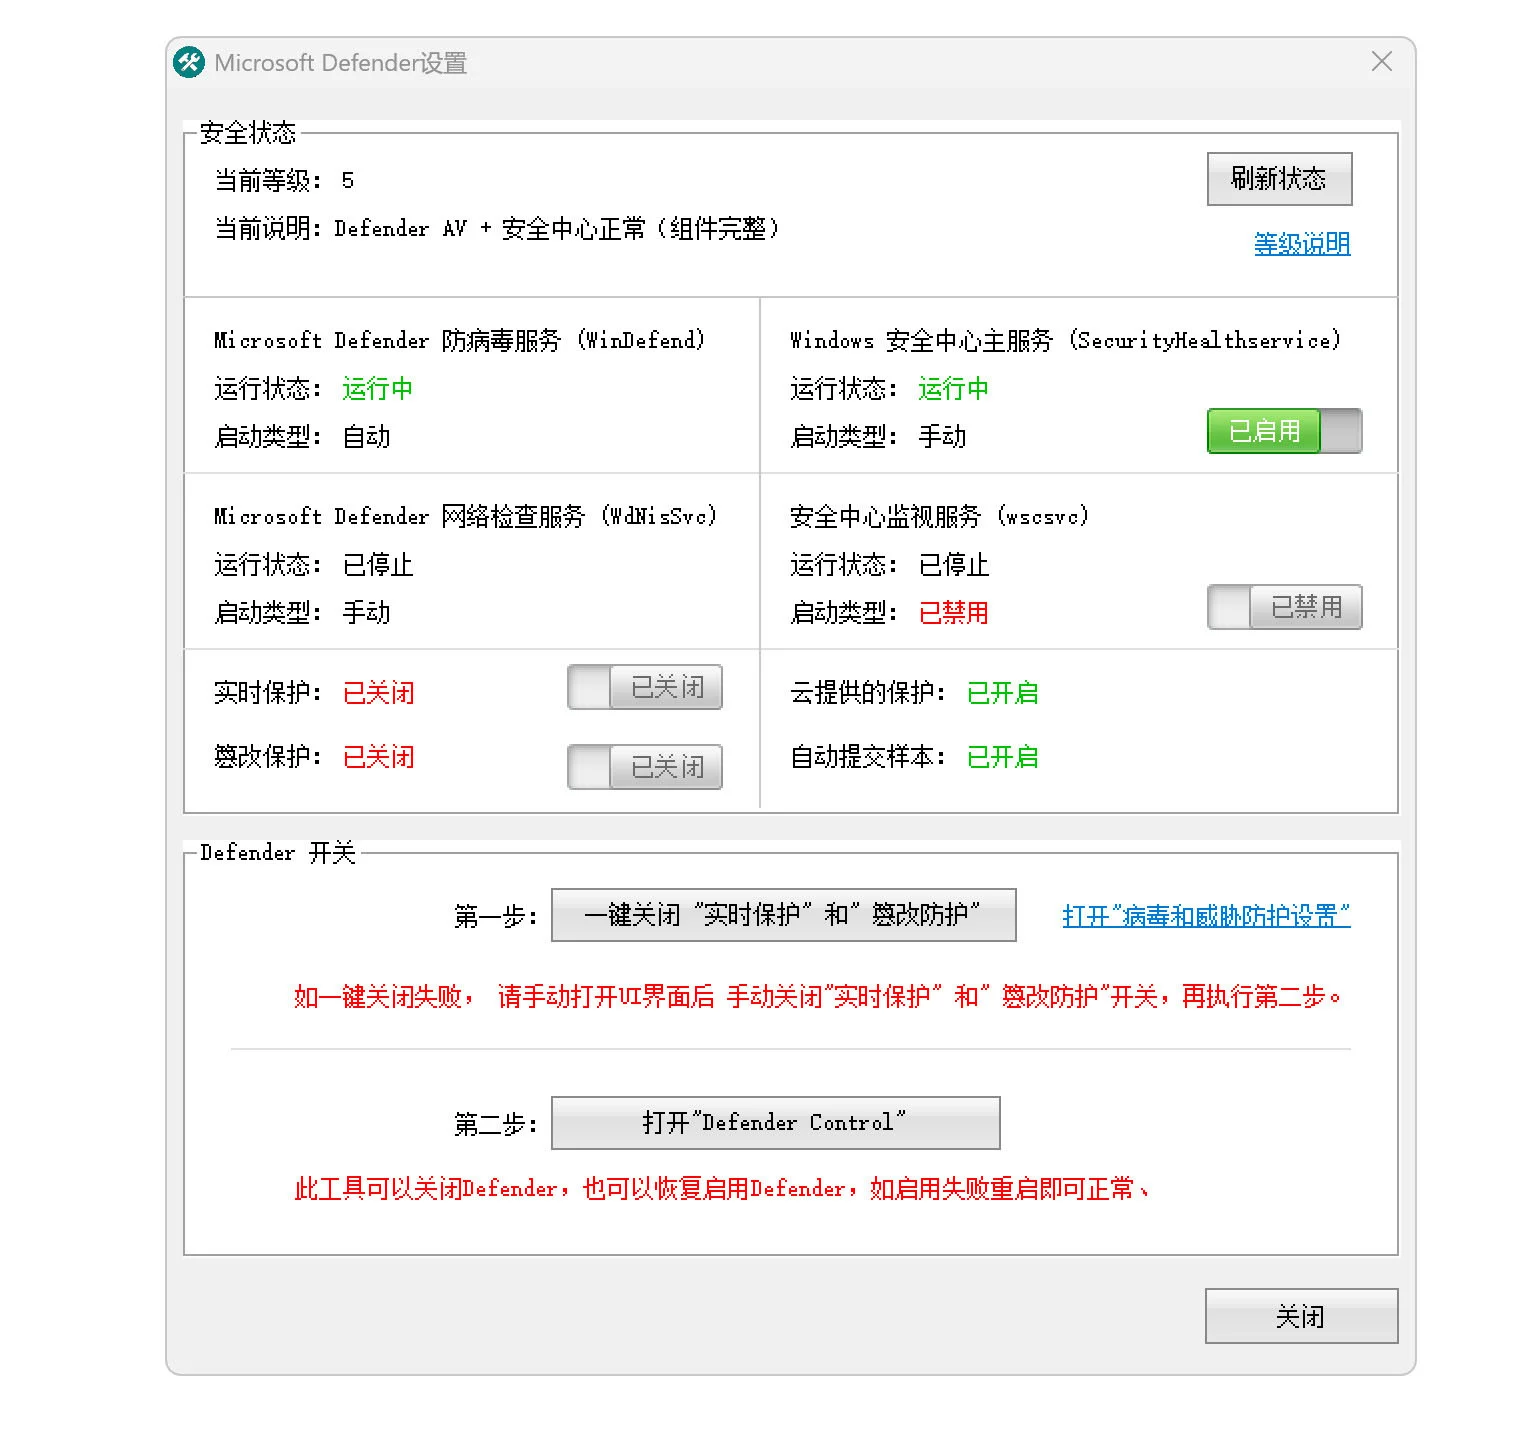The height and width of the screenshot is (1437, 1536).
Task: Turn on the 实时保护 real-time protection toggle
Action: click(x=644, y=687)
